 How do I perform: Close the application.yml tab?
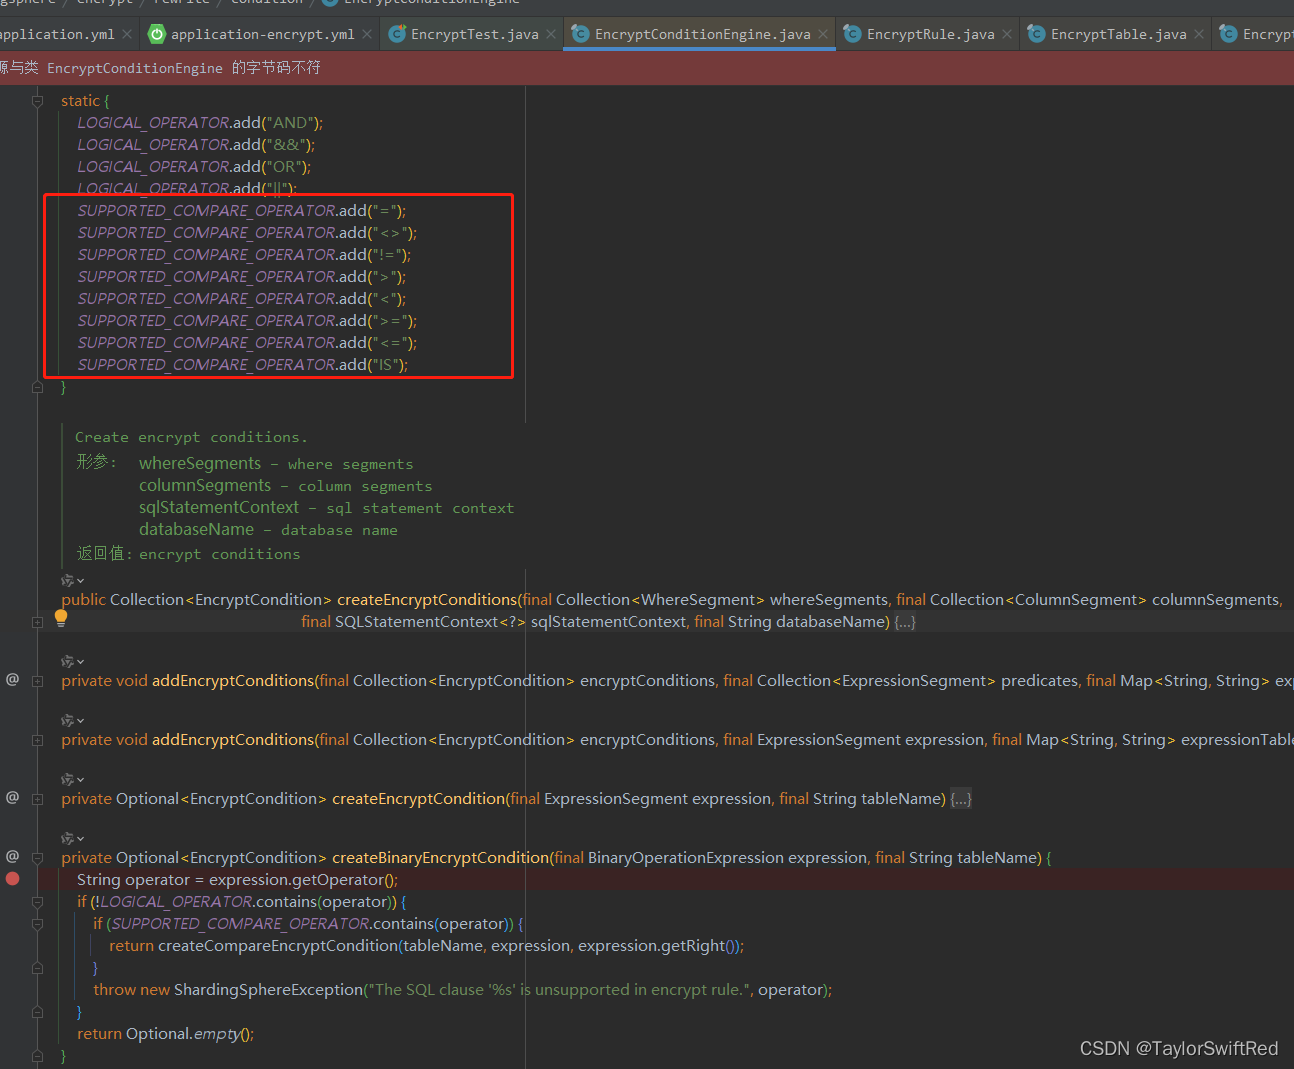pos(127,34)
